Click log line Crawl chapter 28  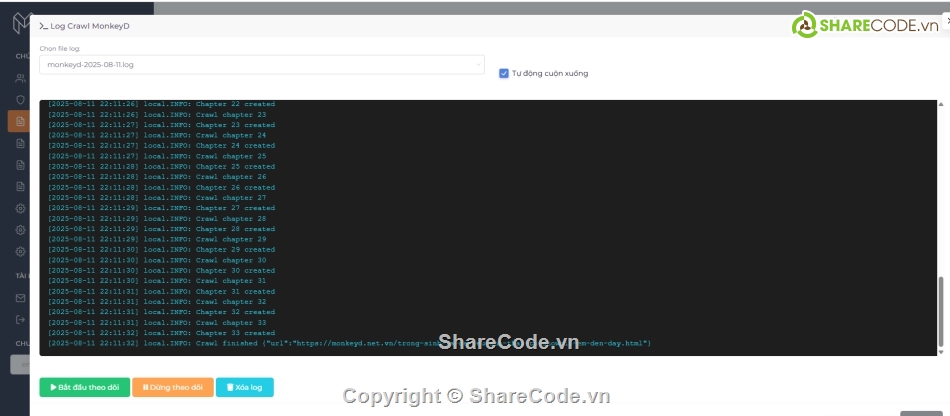157,219
